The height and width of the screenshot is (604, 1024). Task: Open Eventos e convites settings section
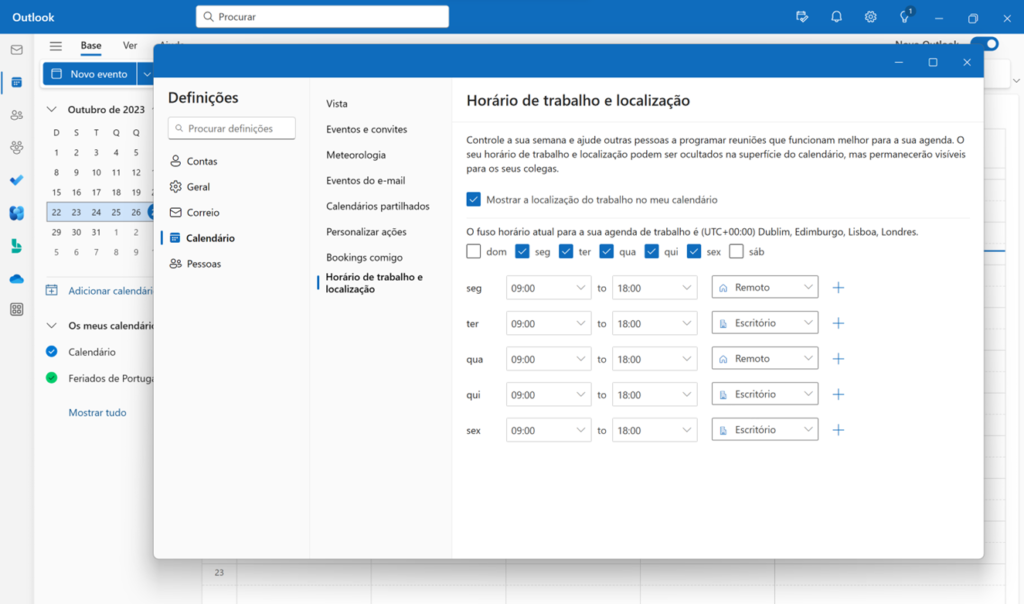coord(366,130)
